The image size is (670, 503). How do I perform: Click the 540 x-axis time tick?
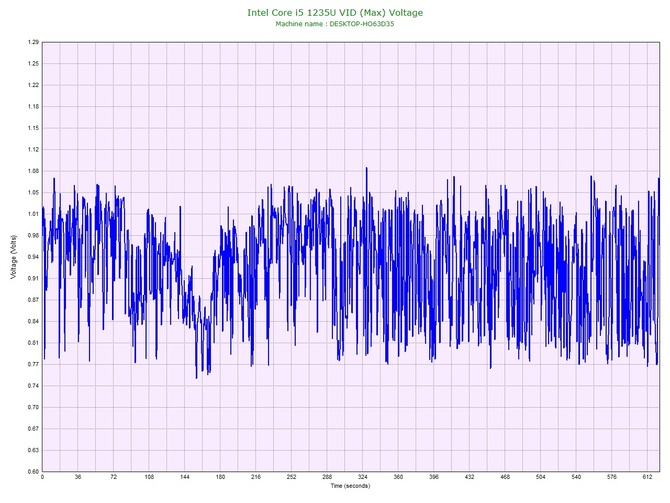(x=576, y=477)
